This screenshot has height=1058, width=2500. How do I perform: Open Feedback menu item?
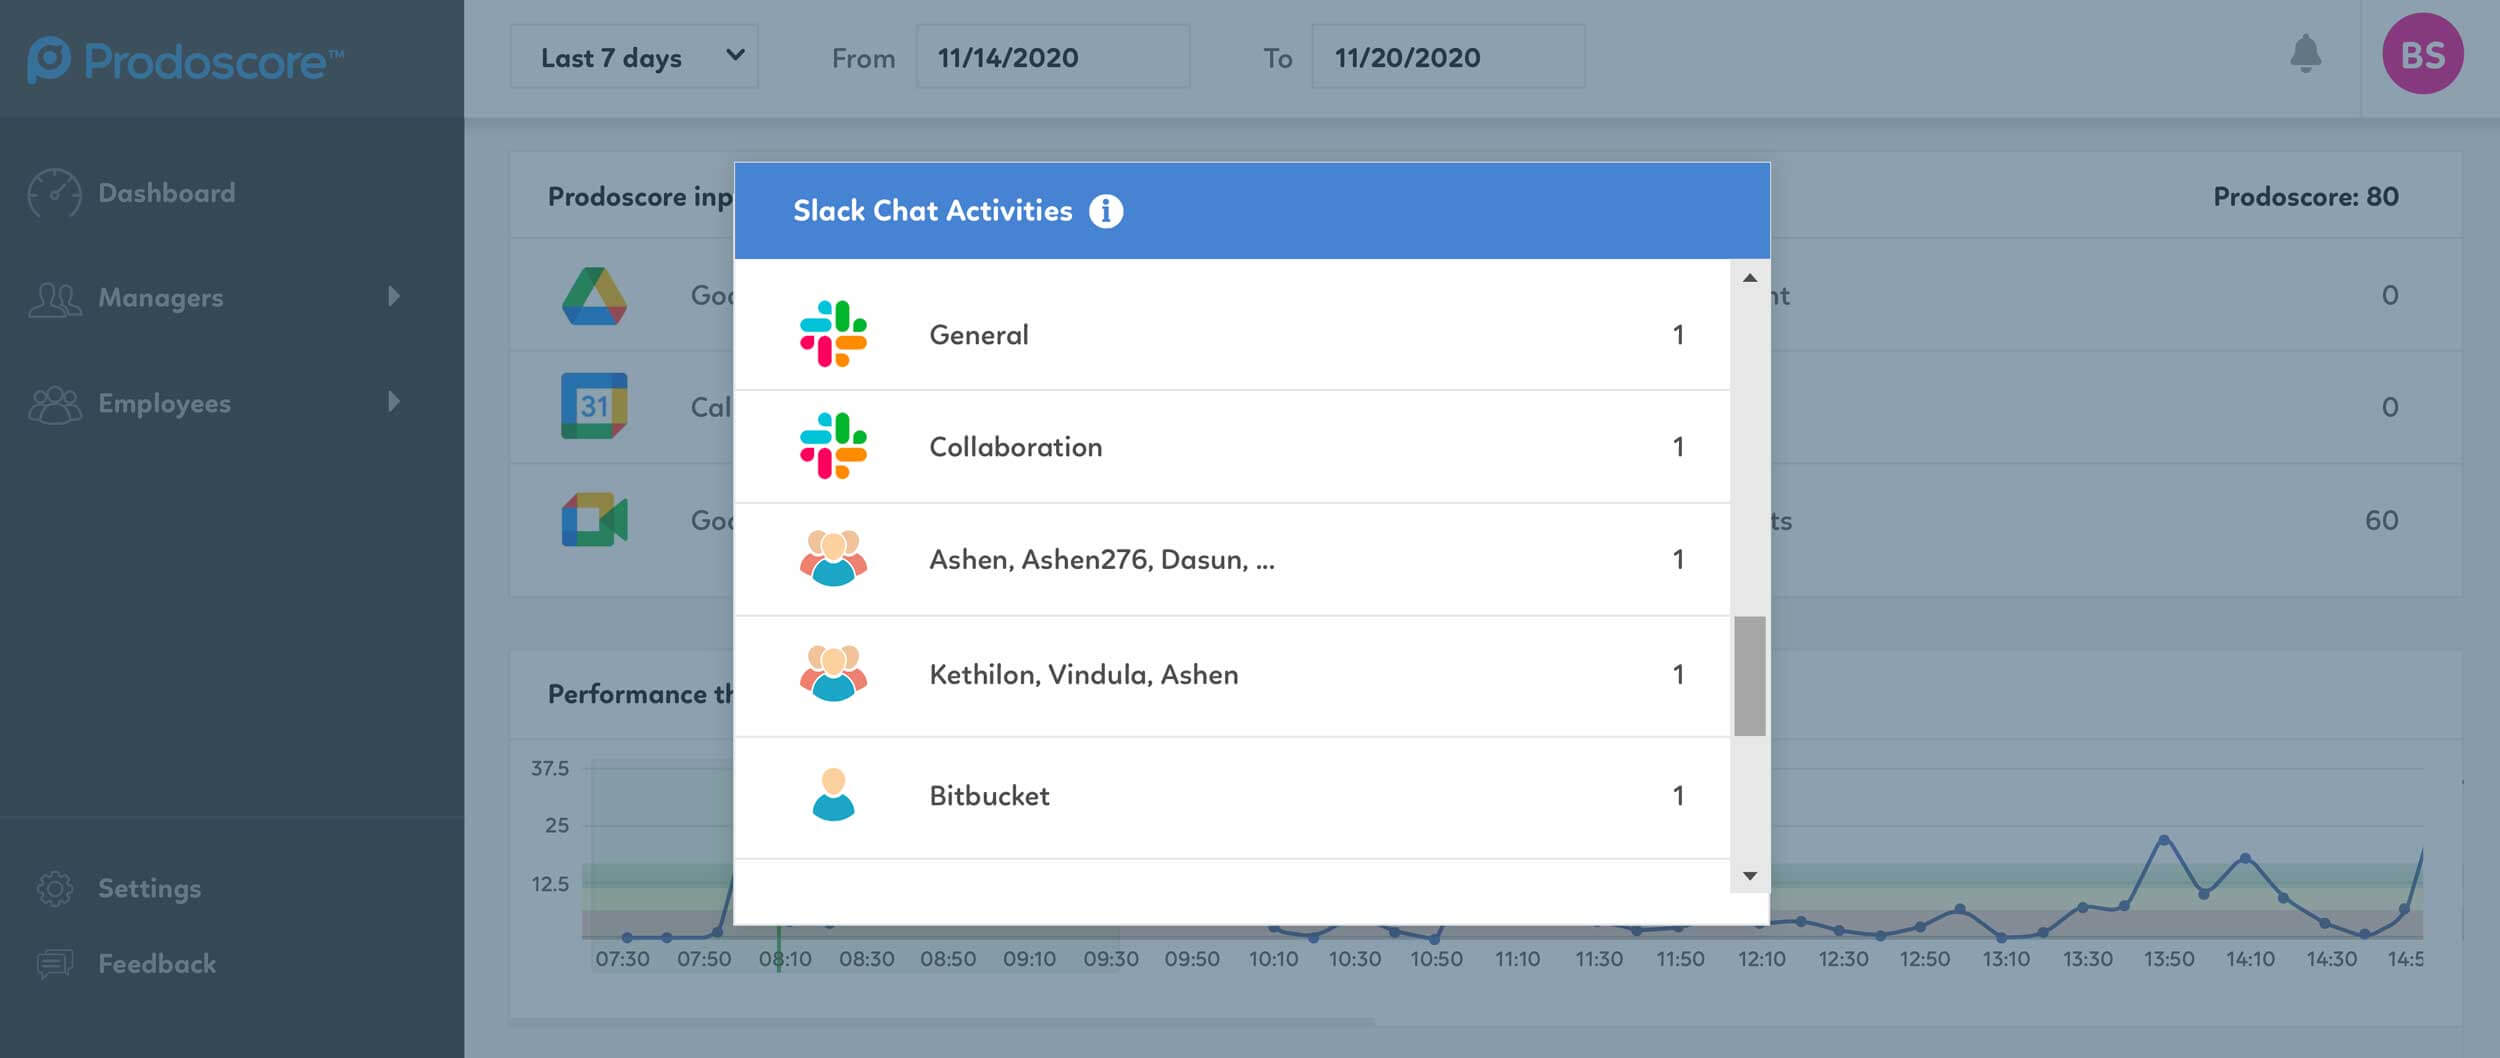(x=157, y=964)
